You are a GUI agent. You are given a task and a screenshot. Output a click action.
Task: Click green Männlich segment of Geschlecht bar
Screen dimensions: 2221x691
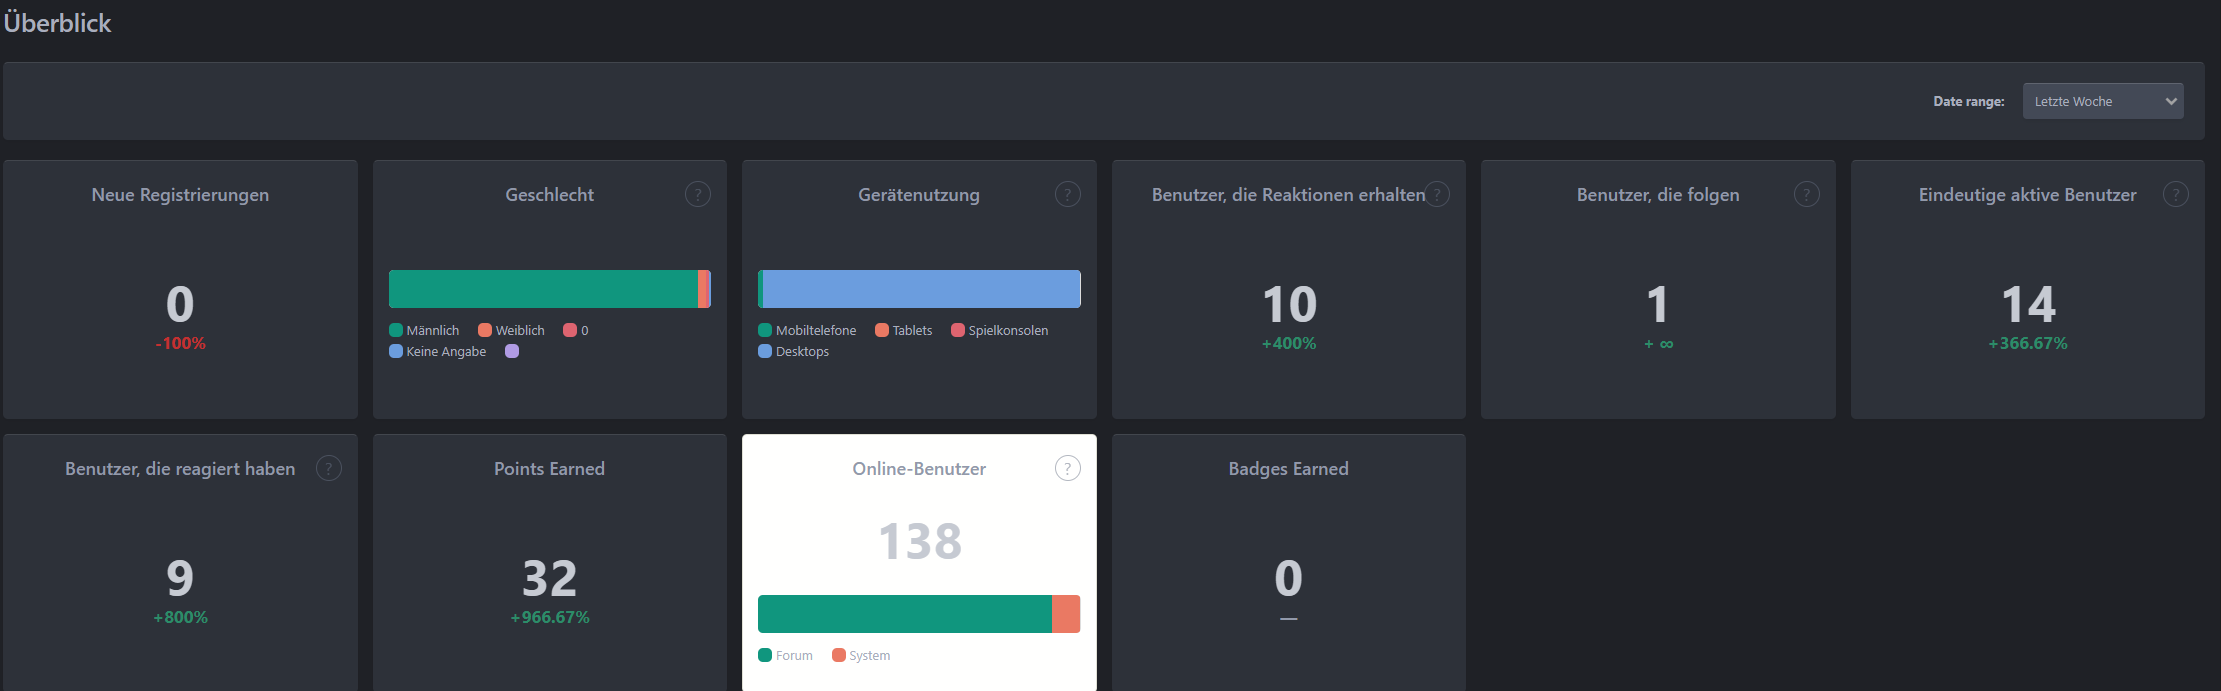point(543,289)
